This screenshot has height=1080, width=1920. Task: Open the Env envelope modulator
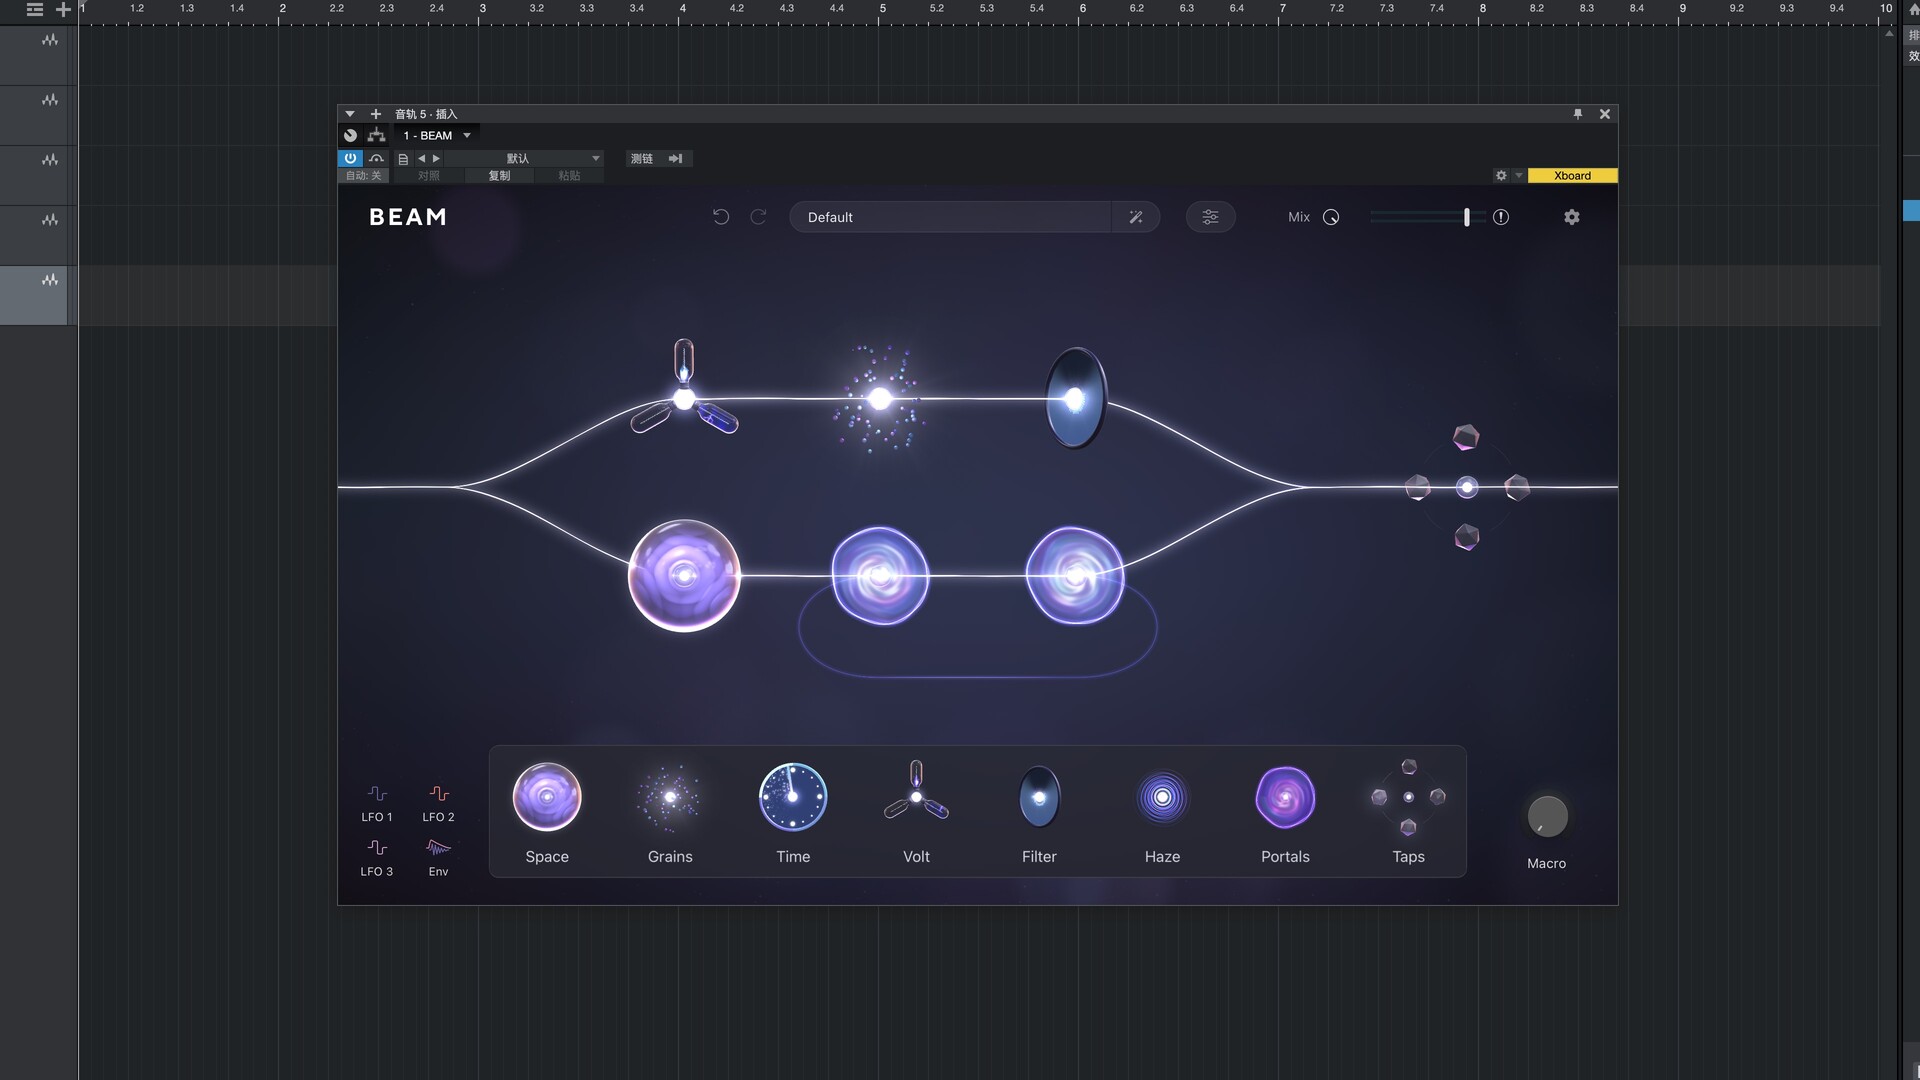(438, 856)
